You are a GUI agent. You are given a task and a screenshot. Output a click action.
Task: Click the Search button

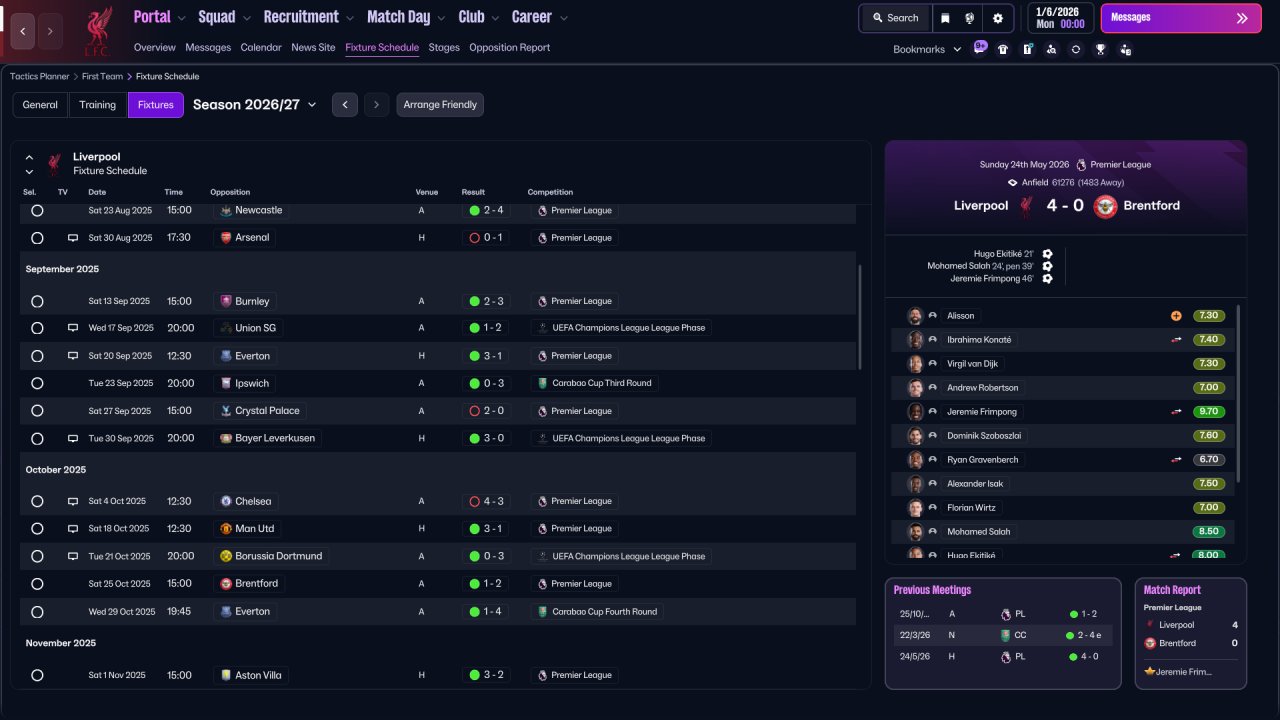point(895,18)
